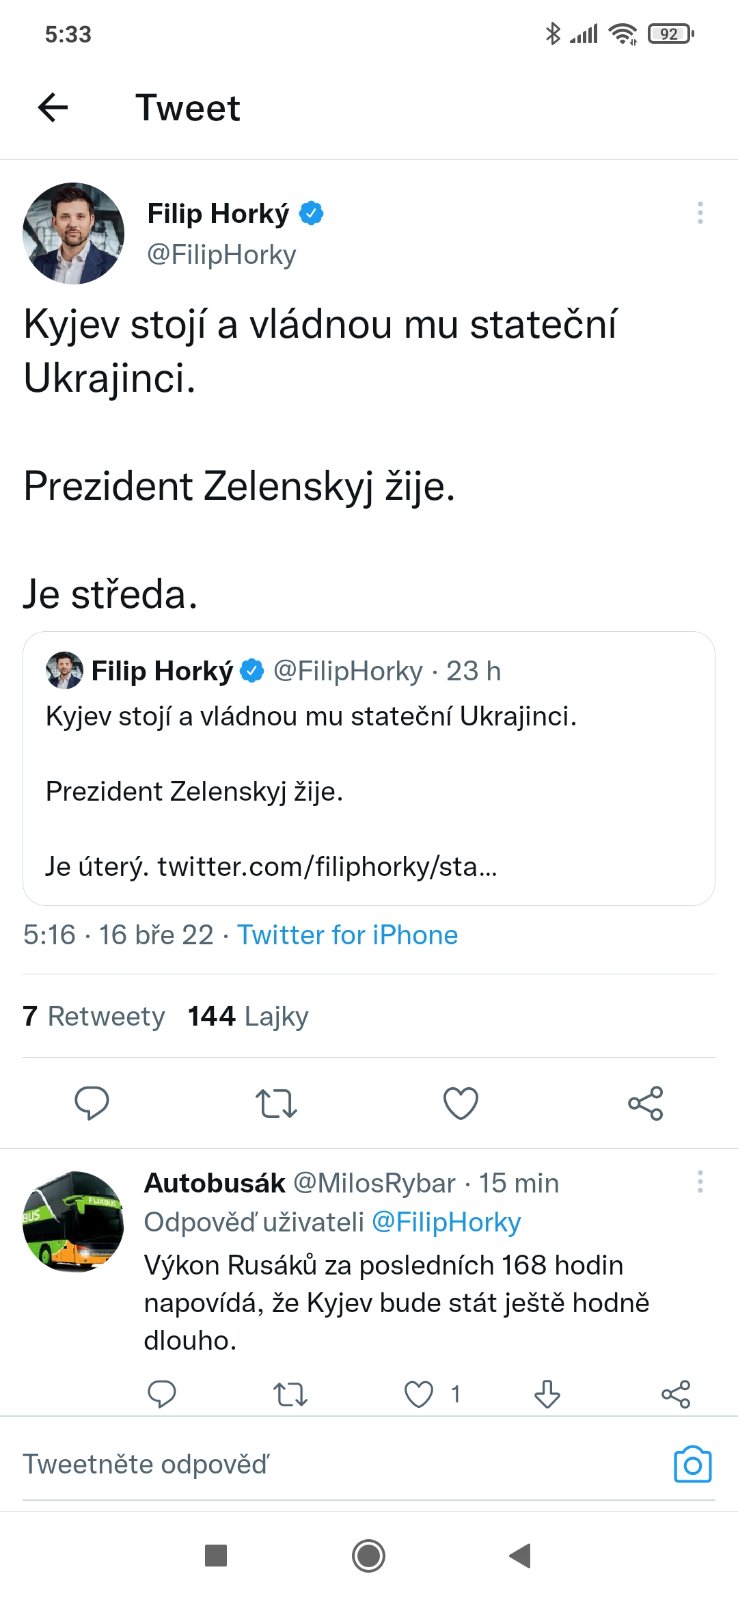Image resolution: width=738 pixels, height=1600 pixels.
Task: Like Autobusák's reply
Action: pos(419,1394)
